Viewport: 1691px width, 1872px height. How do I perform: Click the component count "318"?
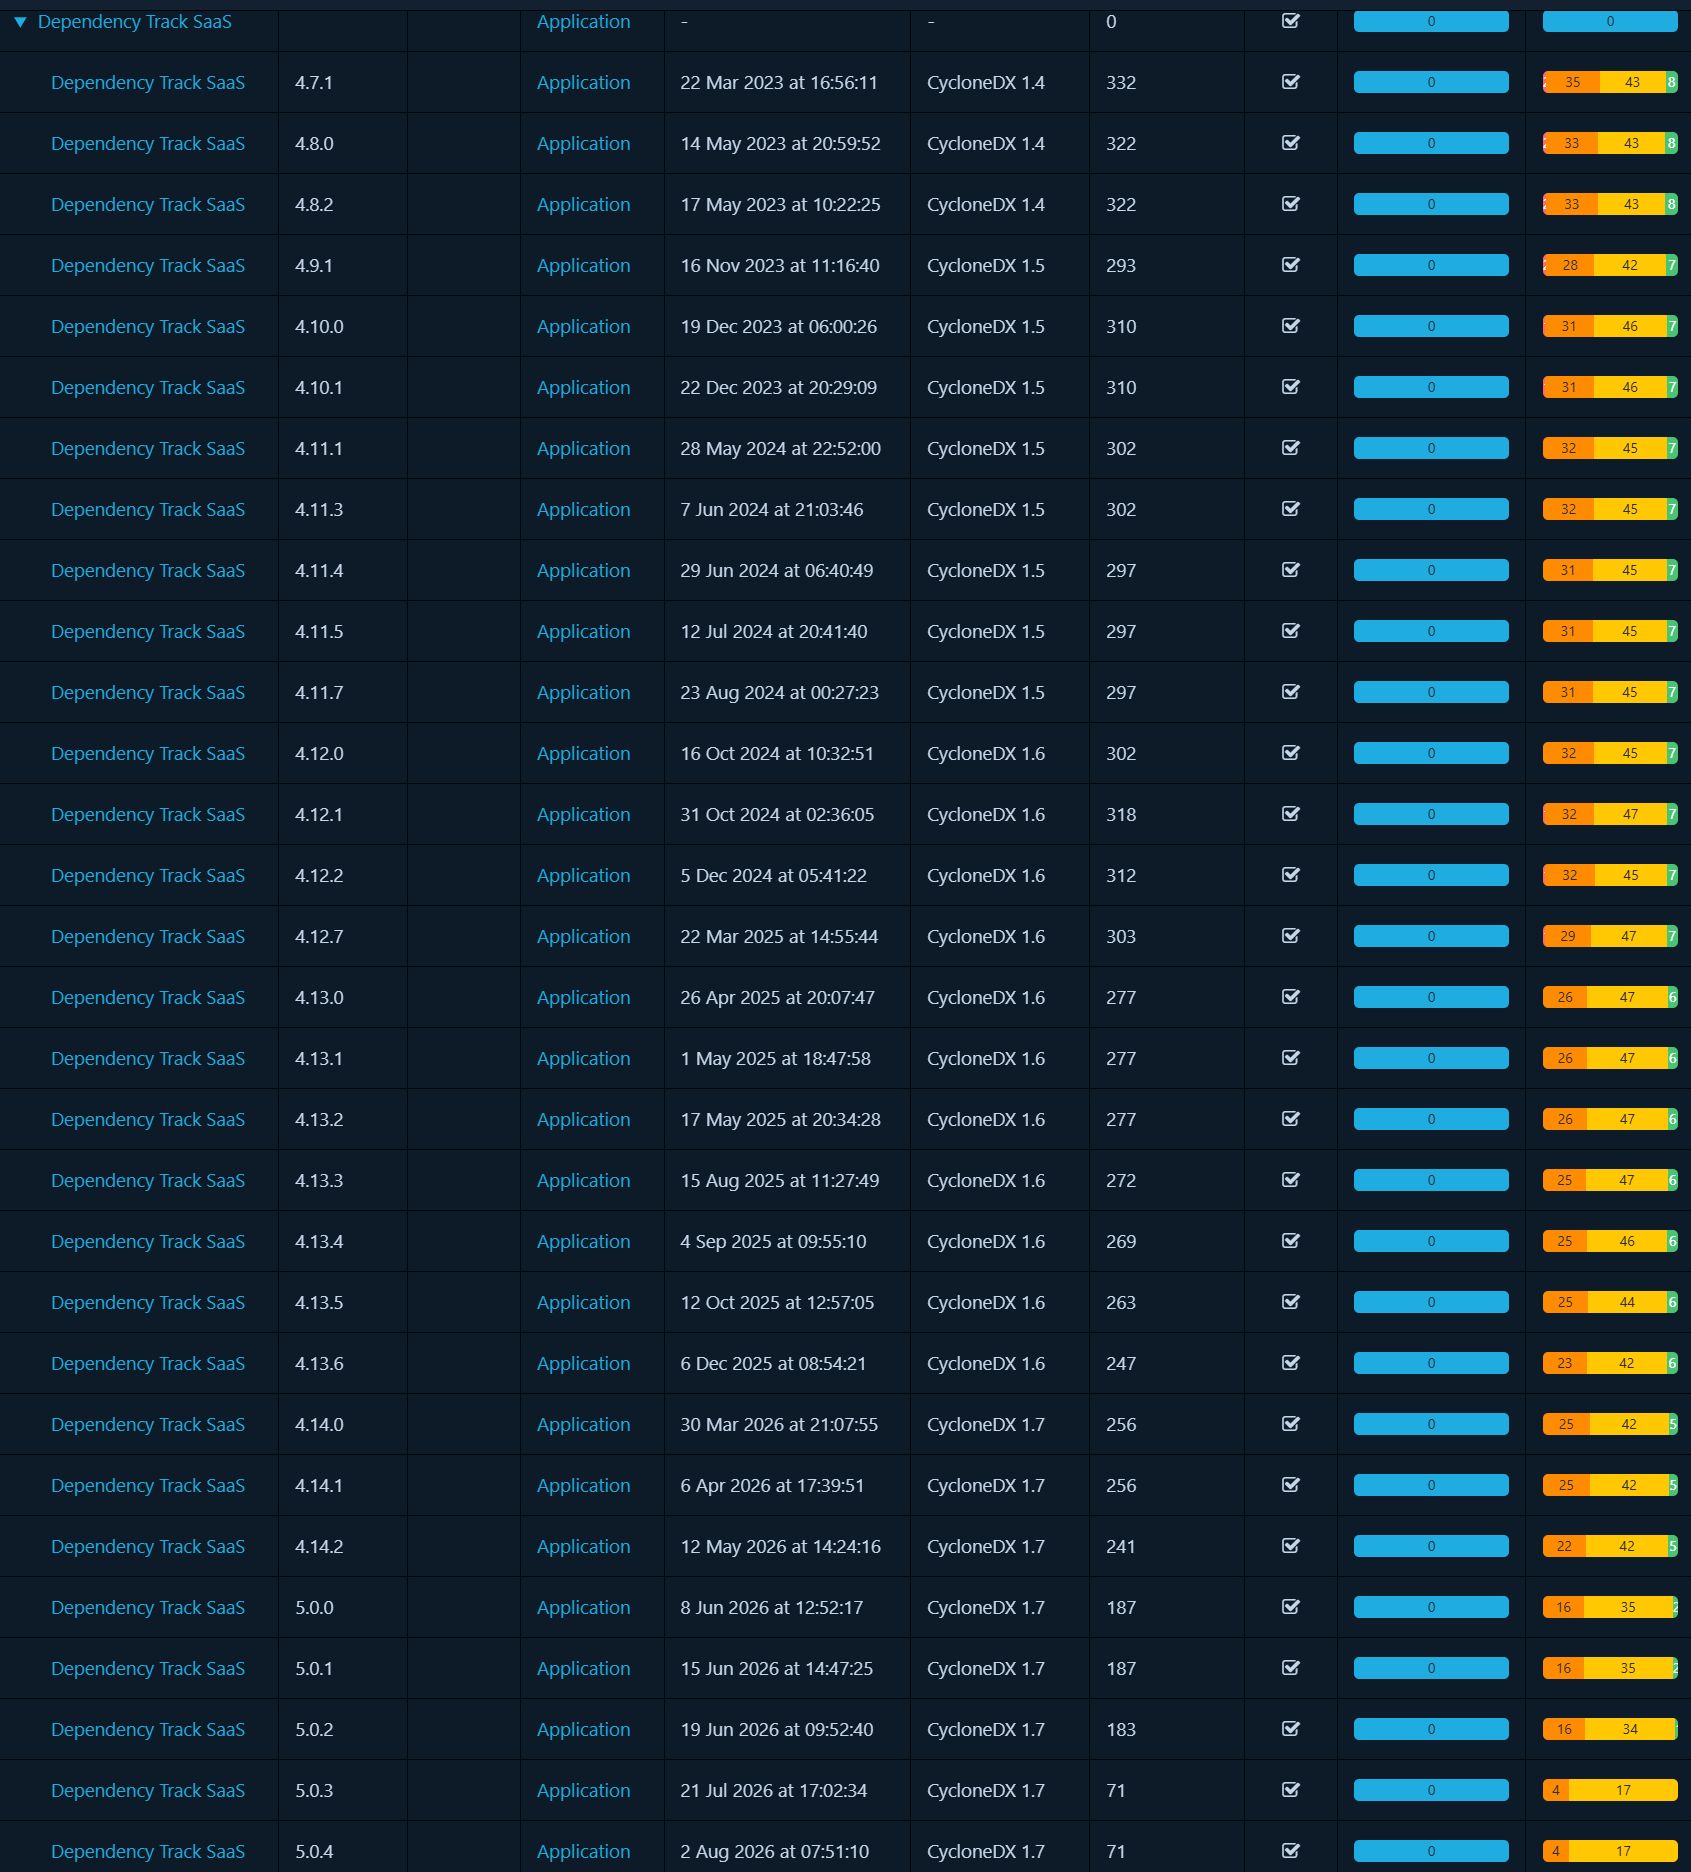pos(1121,815)
